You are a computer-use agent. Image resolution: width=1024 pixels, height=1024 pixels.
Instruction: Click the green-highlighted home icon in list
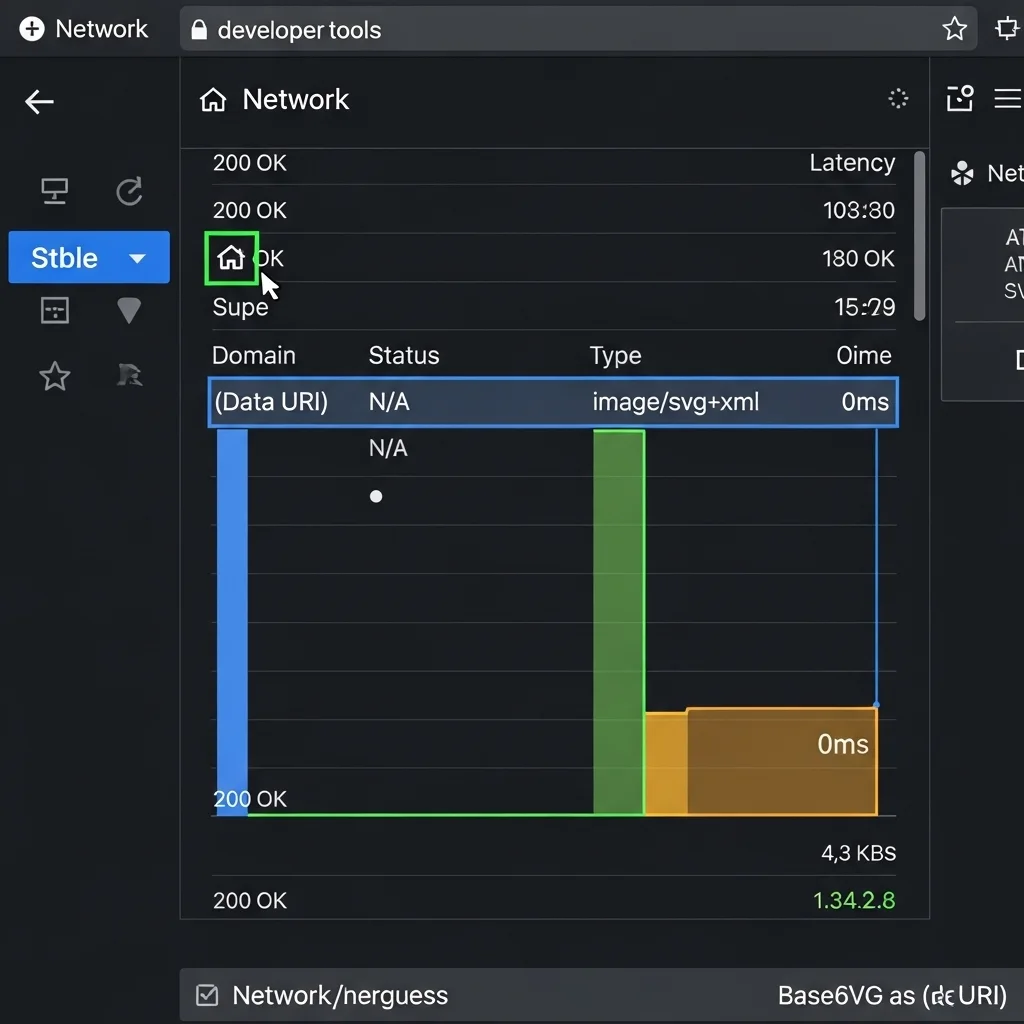point(231,258)
